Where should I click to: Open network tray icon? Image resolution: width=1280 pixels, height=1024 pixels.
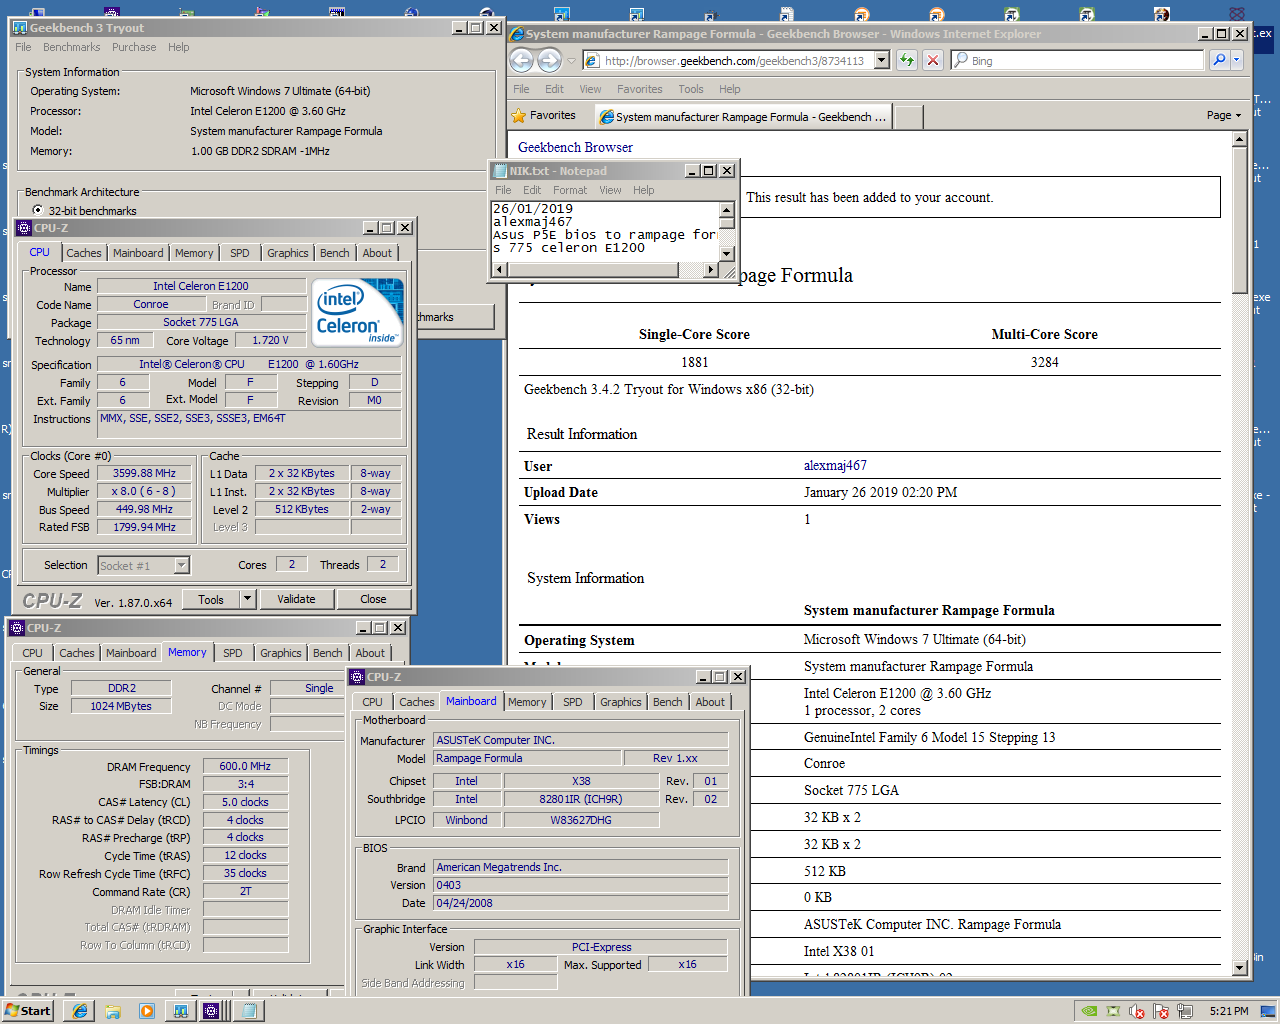click(1184, 1011)
